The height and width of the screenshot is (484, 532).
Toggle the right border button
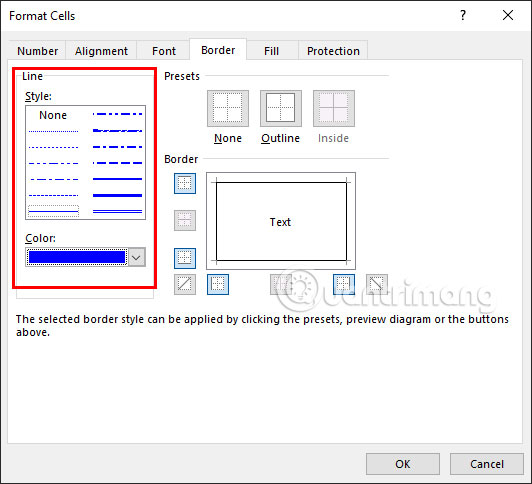[x=344, y=284]
